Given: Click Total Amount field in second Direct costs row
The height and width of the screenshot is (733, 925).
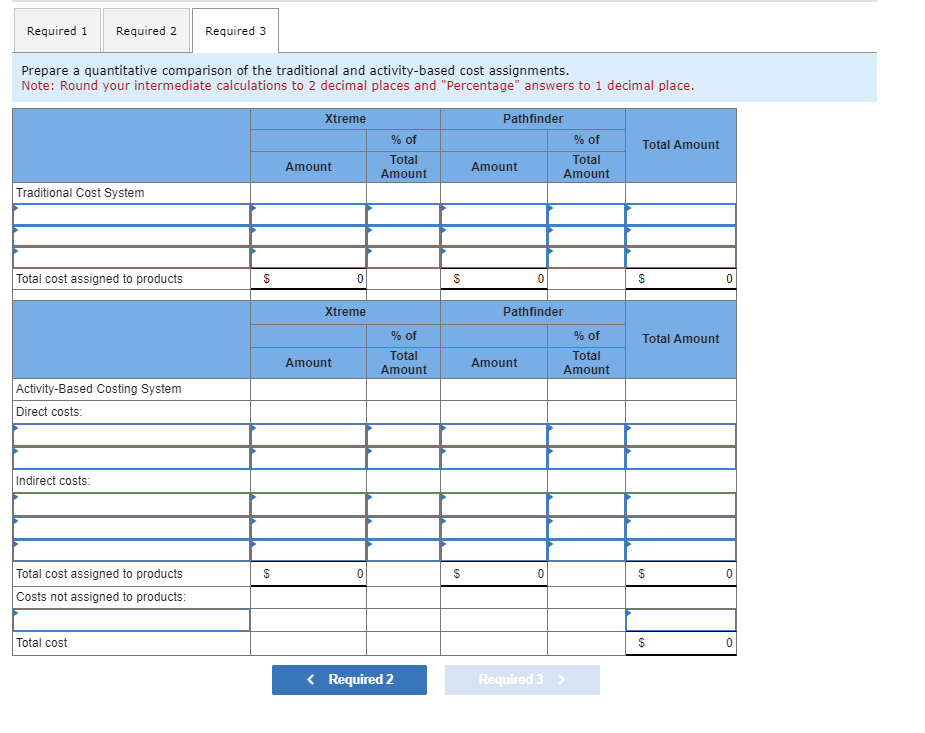Looking at the screenshot, I should click(x=681, y=458).
